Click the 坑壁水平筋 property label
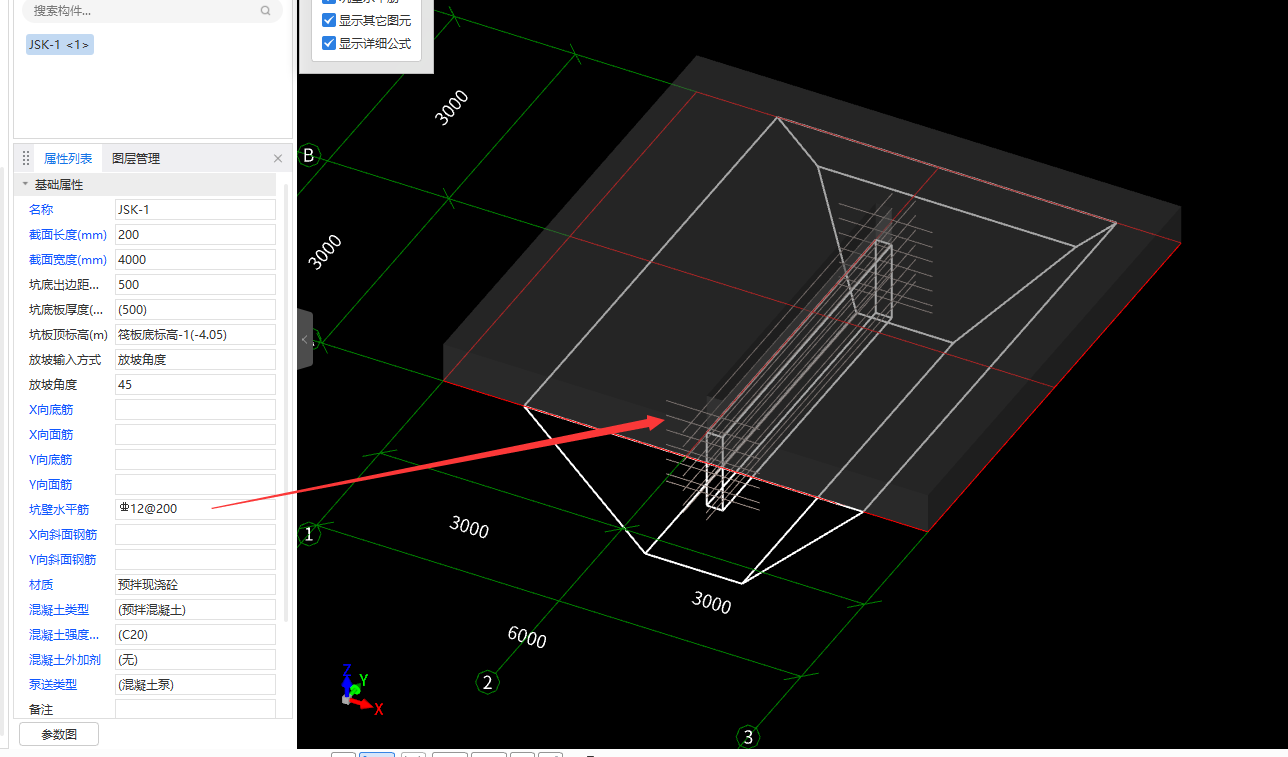1288x757 pixels. coord(59,509)
